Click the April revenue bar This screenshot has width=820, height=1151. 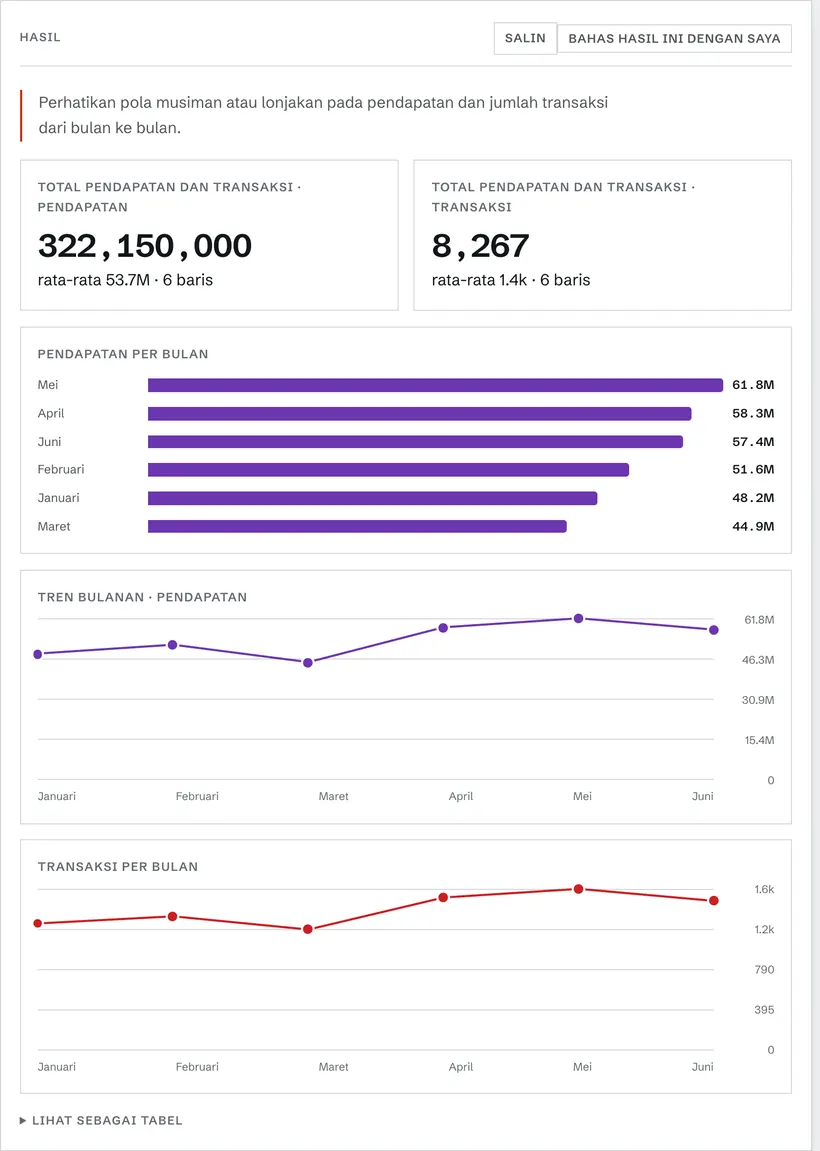pyautogui.click(x=419, y=413)
